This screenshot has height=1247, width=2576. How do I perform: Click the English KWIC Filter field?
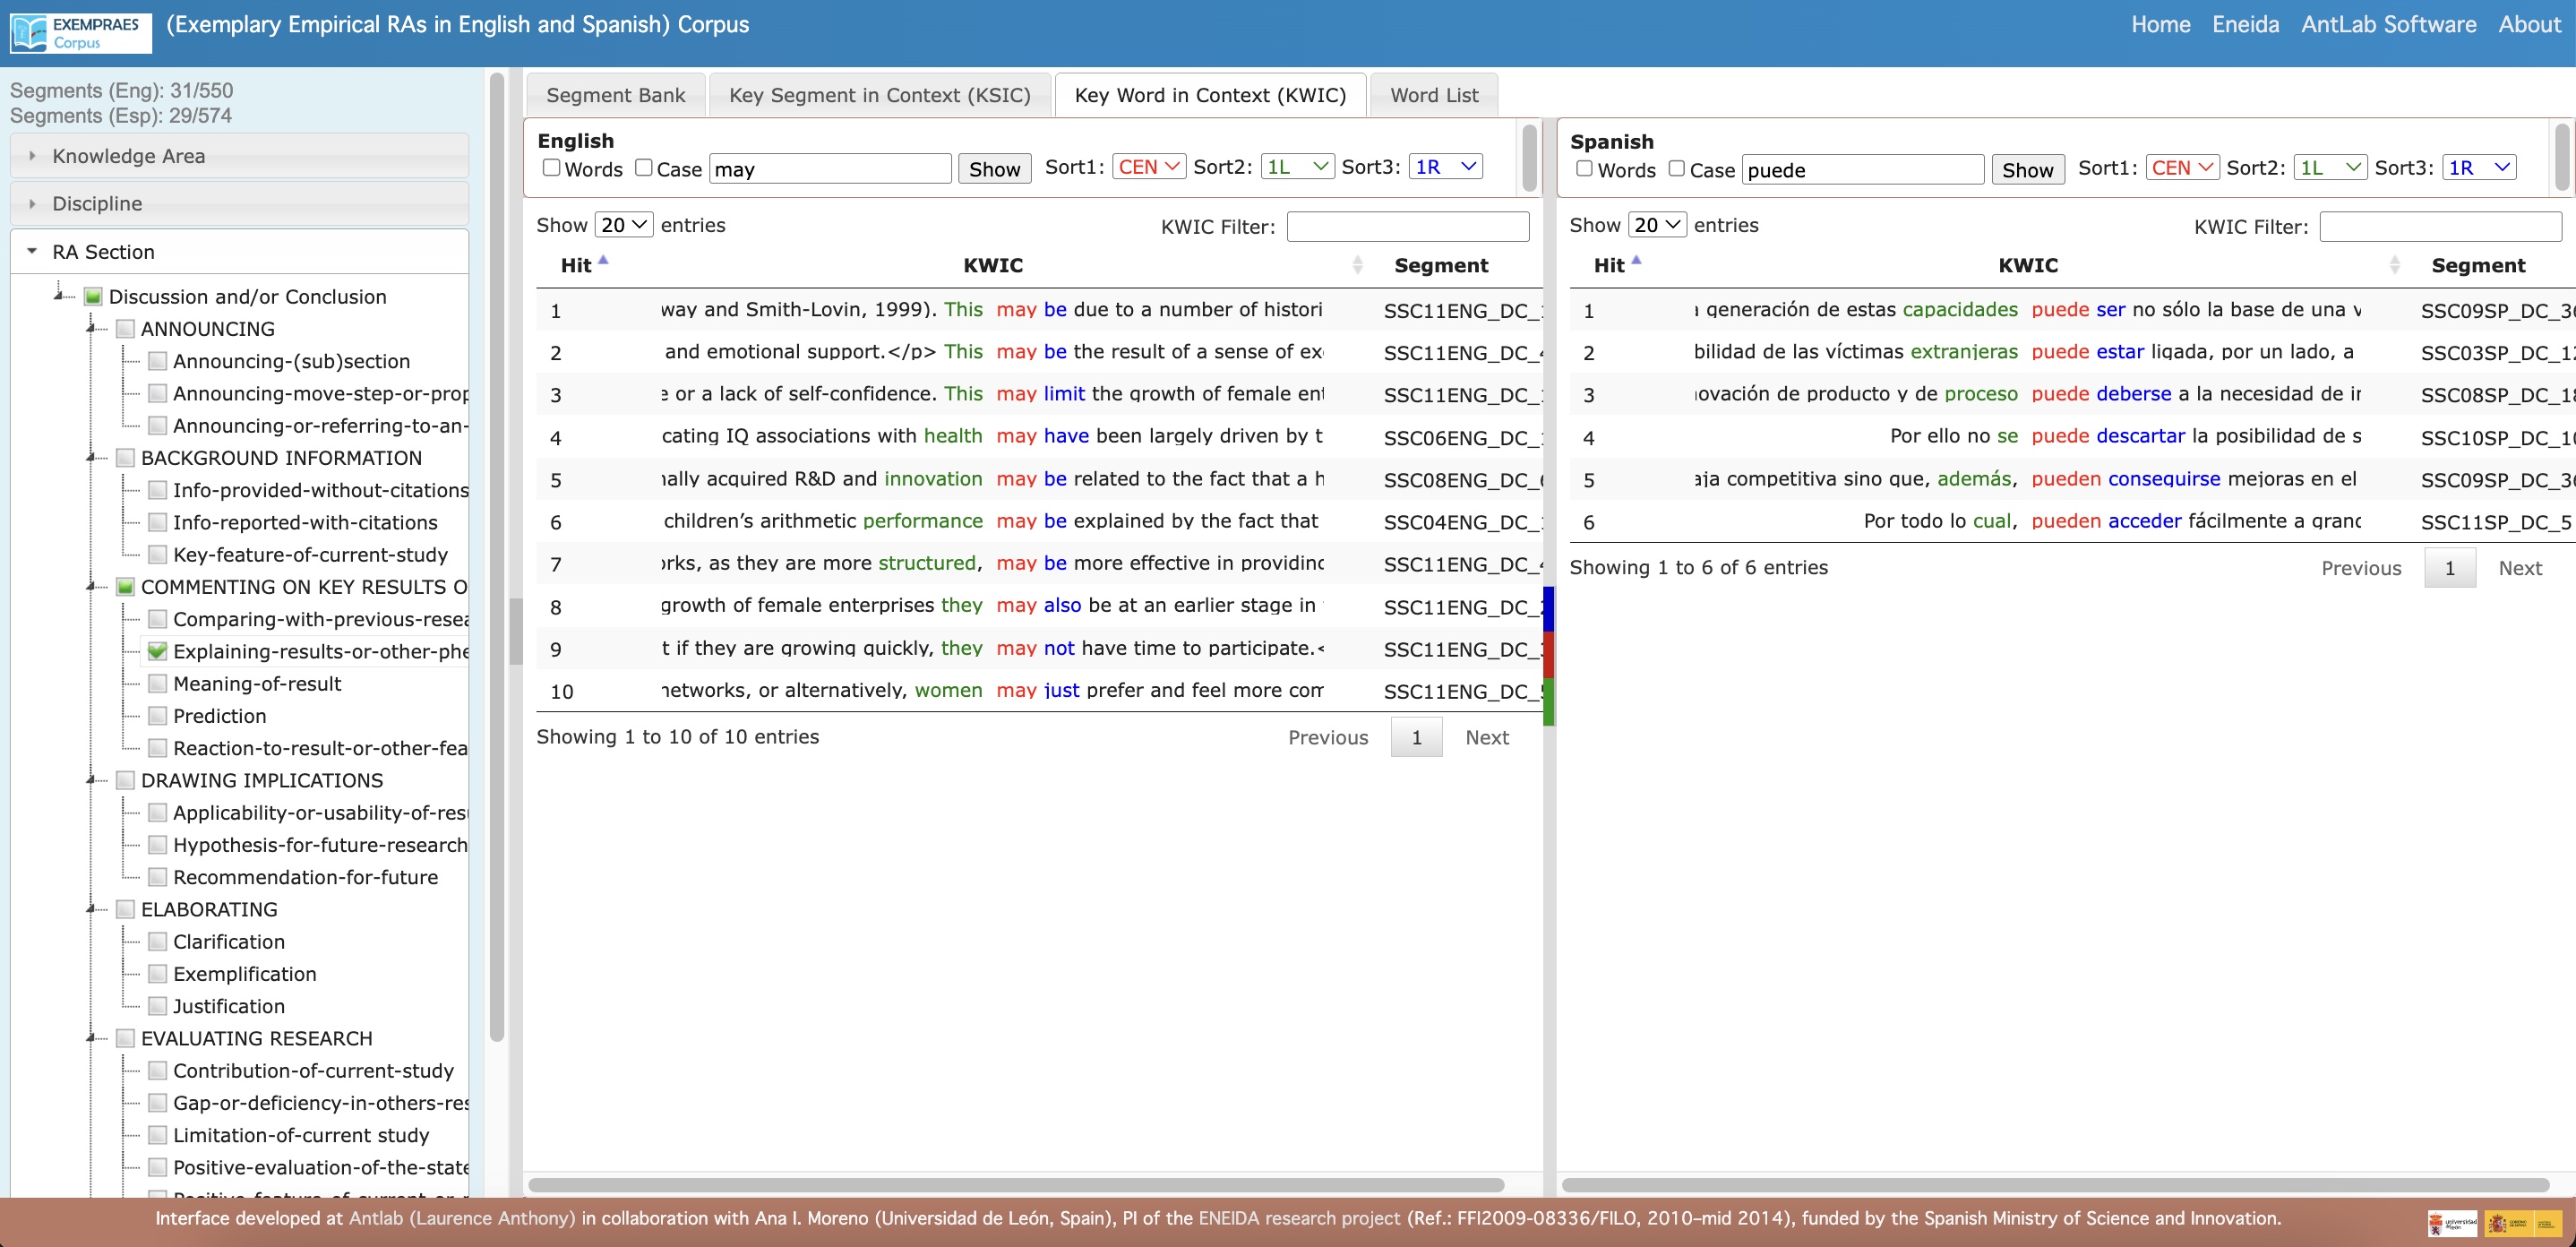pos(1407,226)
